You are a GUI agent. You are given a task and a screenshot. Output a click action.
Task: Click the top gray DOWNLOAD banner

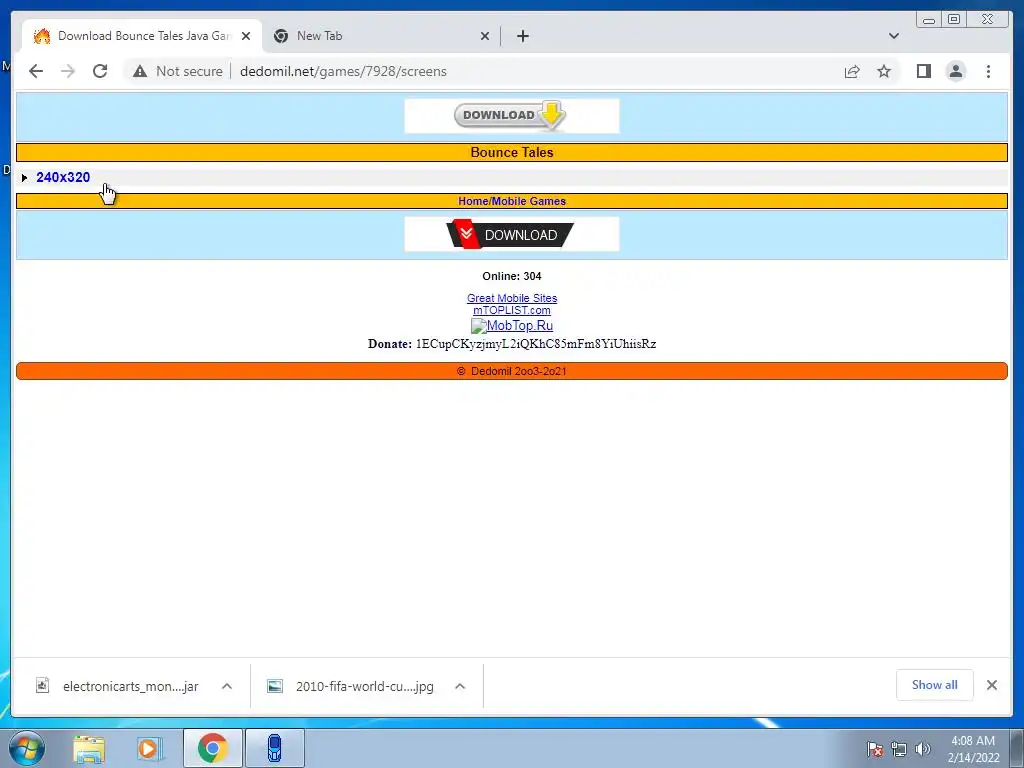click(511, 116)
